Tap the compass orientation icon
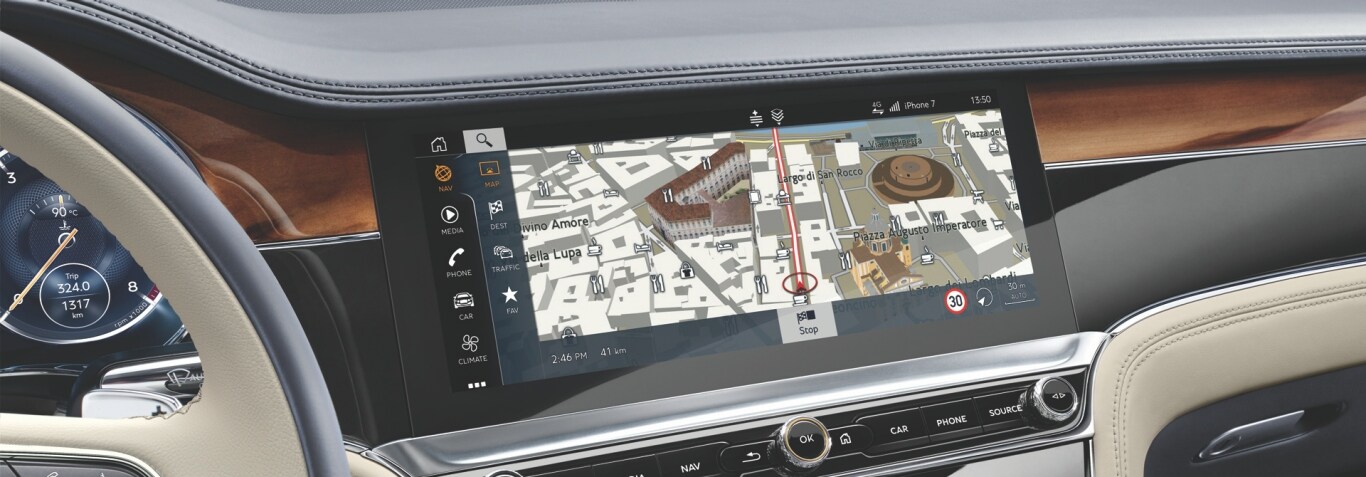 985,297
